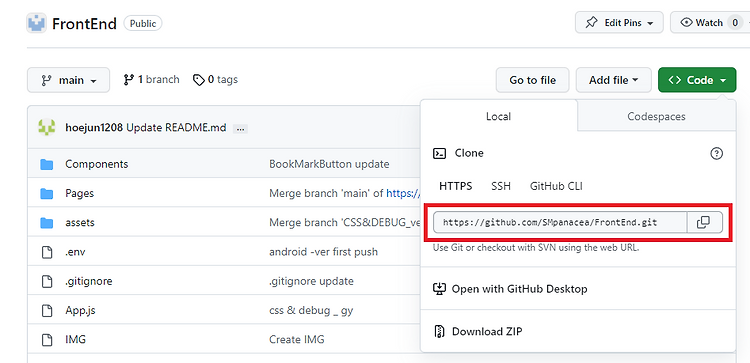Click the FrontEnd repository name link

click(x=84, y=23)
